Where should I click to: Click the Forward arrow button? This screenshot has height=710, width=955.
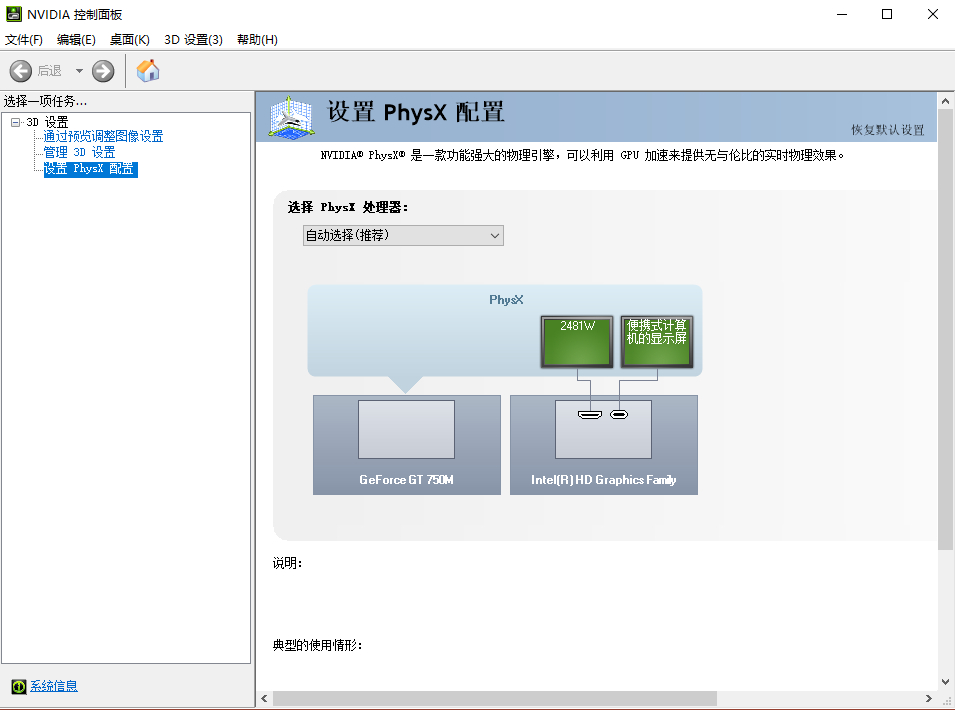103,71
